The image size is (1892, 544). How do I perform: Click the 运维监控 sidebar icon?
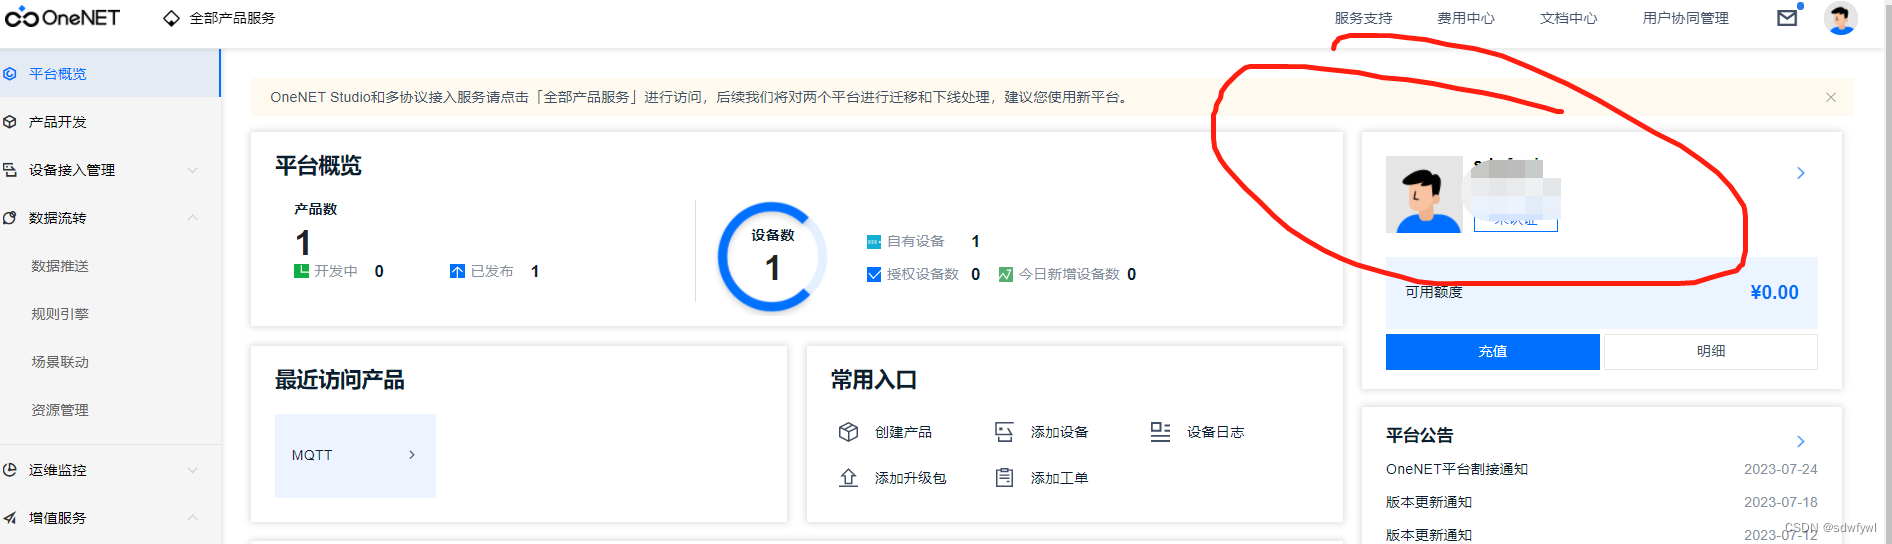[10, 470]
